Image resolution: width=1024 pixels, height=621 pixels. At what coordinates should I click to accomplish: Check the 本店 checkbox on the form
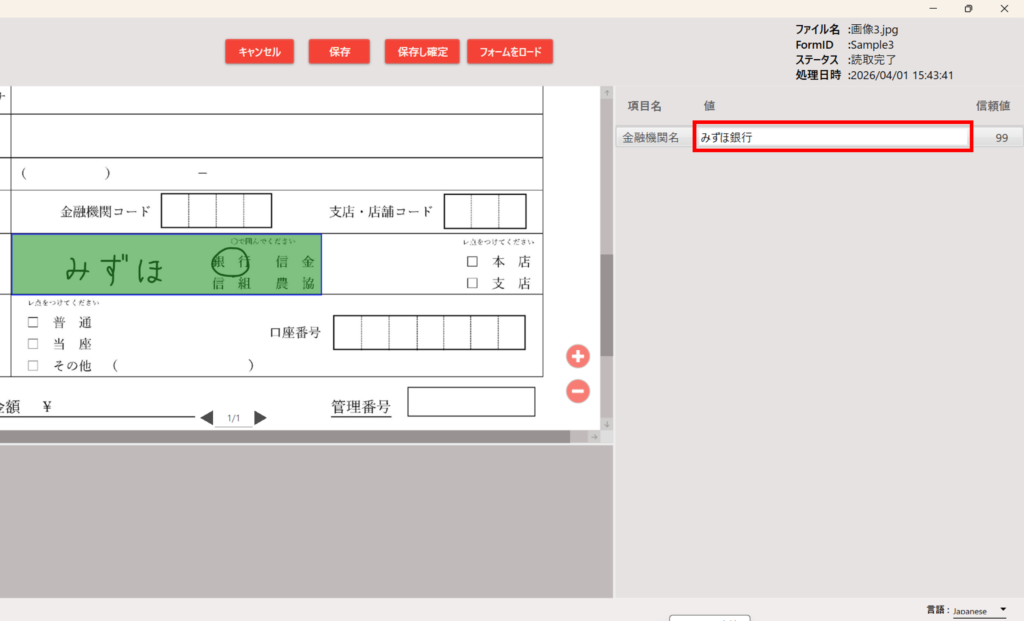pyautogui.click(x=472, y=262)
